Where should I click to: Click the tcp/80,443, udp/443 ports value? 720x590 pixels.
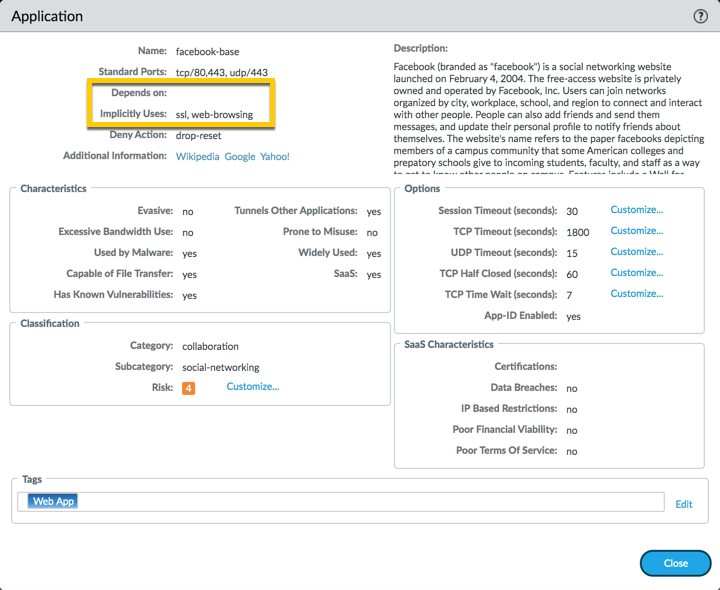[222, 73]
